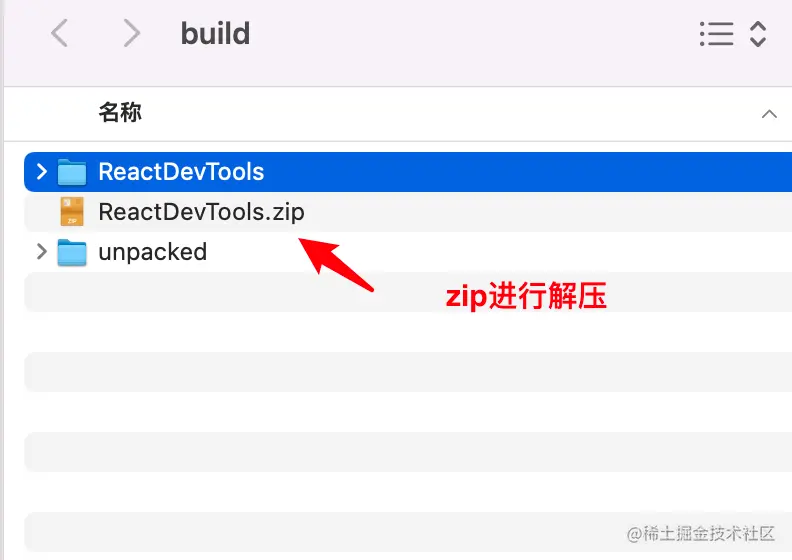This screenshot has width=792, height=560.
Task: Click the first empty row below unpacked
Action: tap(400, 292)
